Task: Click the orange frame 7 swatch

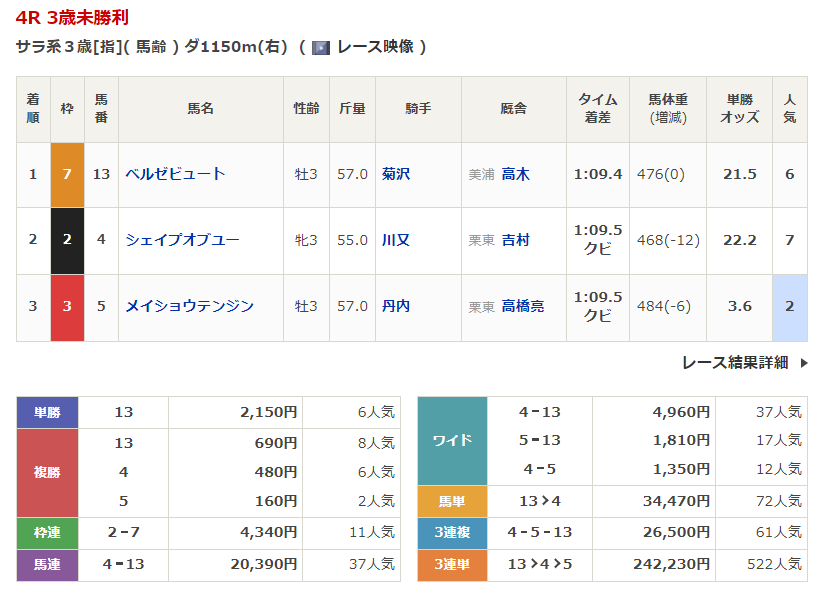Action: click(67, 174)
